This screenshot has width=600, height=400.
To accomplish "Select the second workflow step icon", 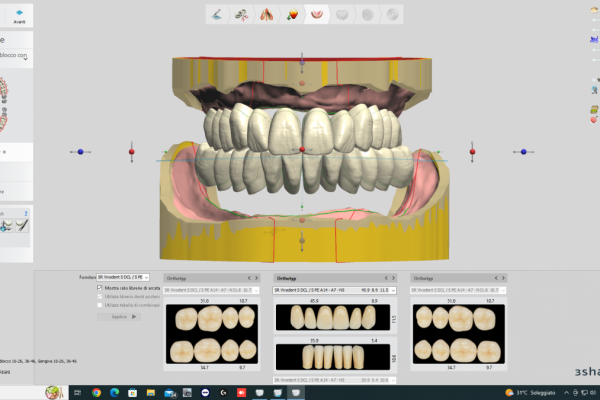I will click(241, 14).
